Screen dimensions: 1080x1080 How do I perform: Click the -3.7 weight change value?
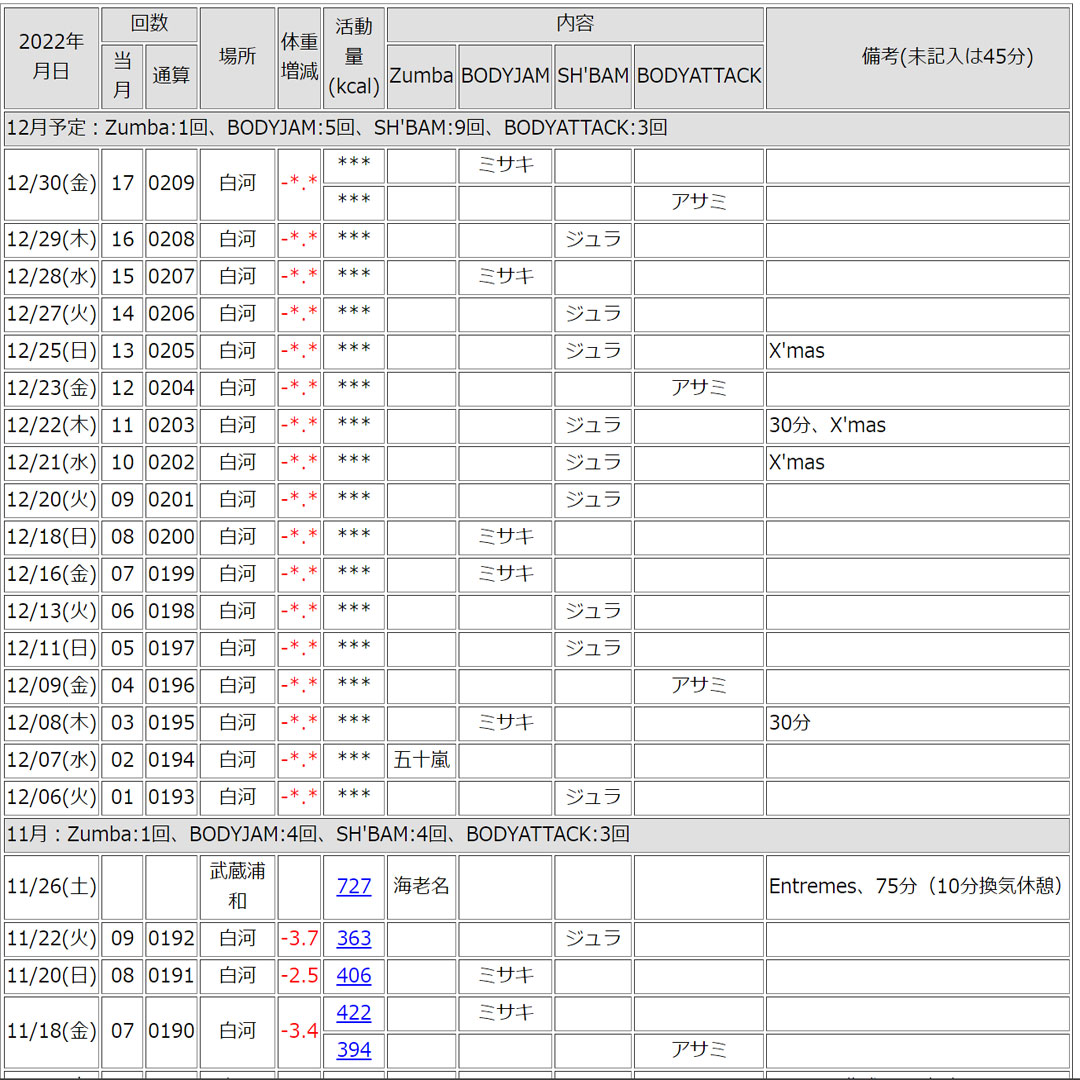point(299,939)
